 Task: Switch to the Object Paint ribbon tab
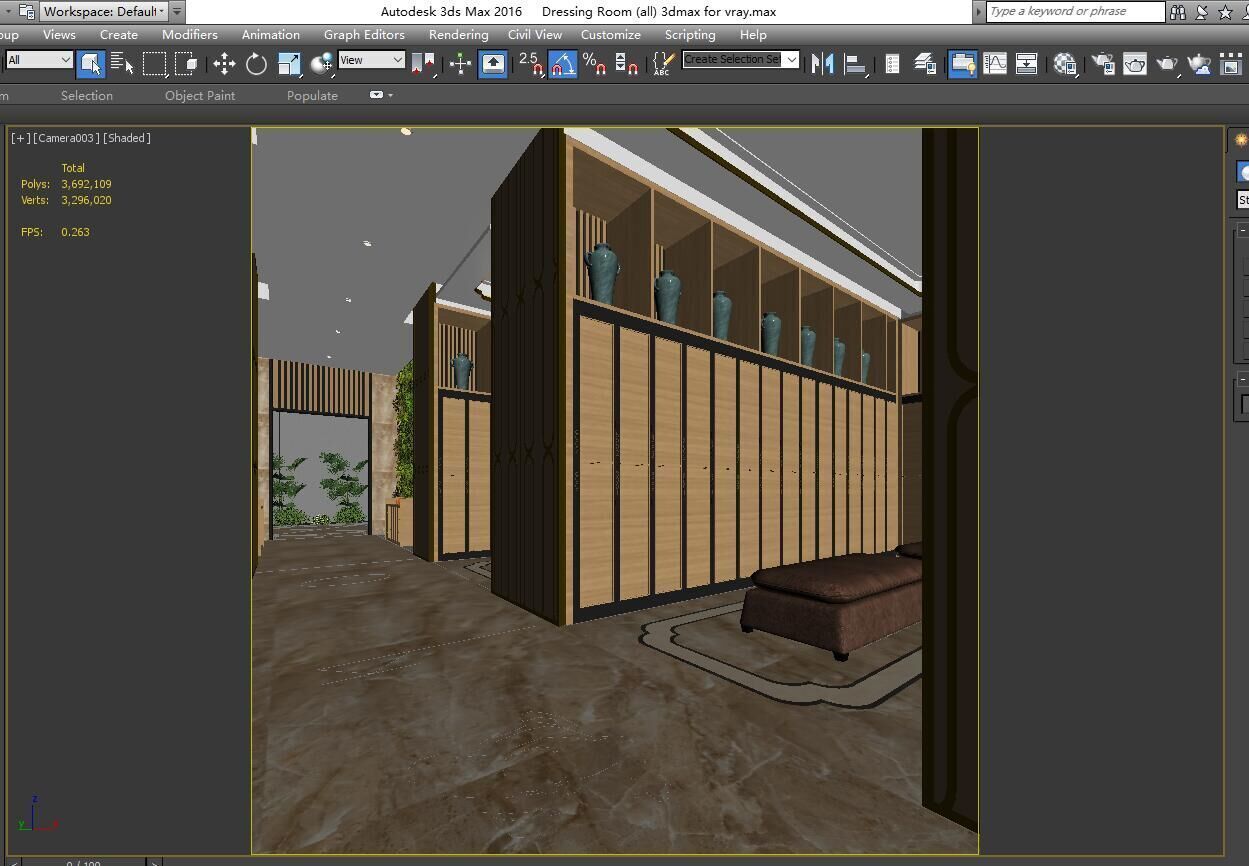point(200,96)
